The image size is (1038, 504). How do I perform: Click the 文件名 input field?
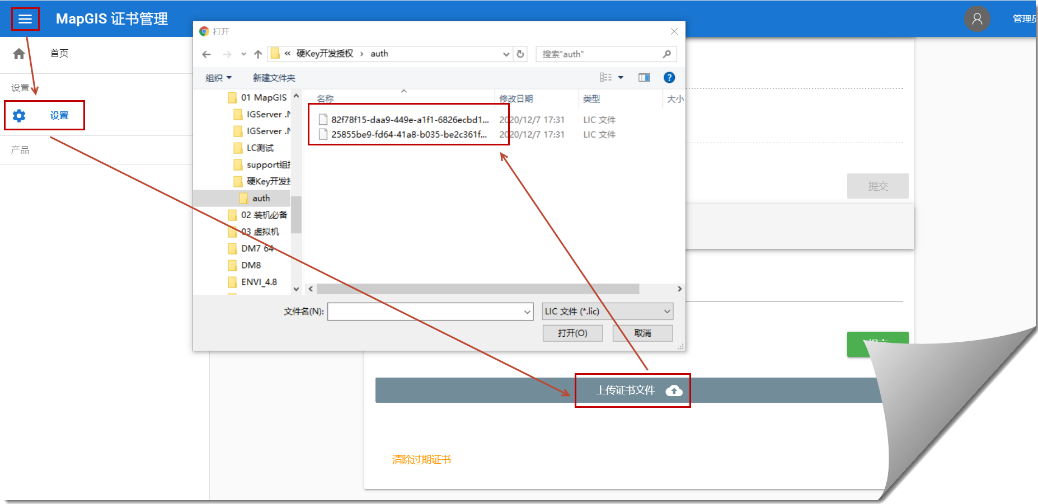pos(429,312)
